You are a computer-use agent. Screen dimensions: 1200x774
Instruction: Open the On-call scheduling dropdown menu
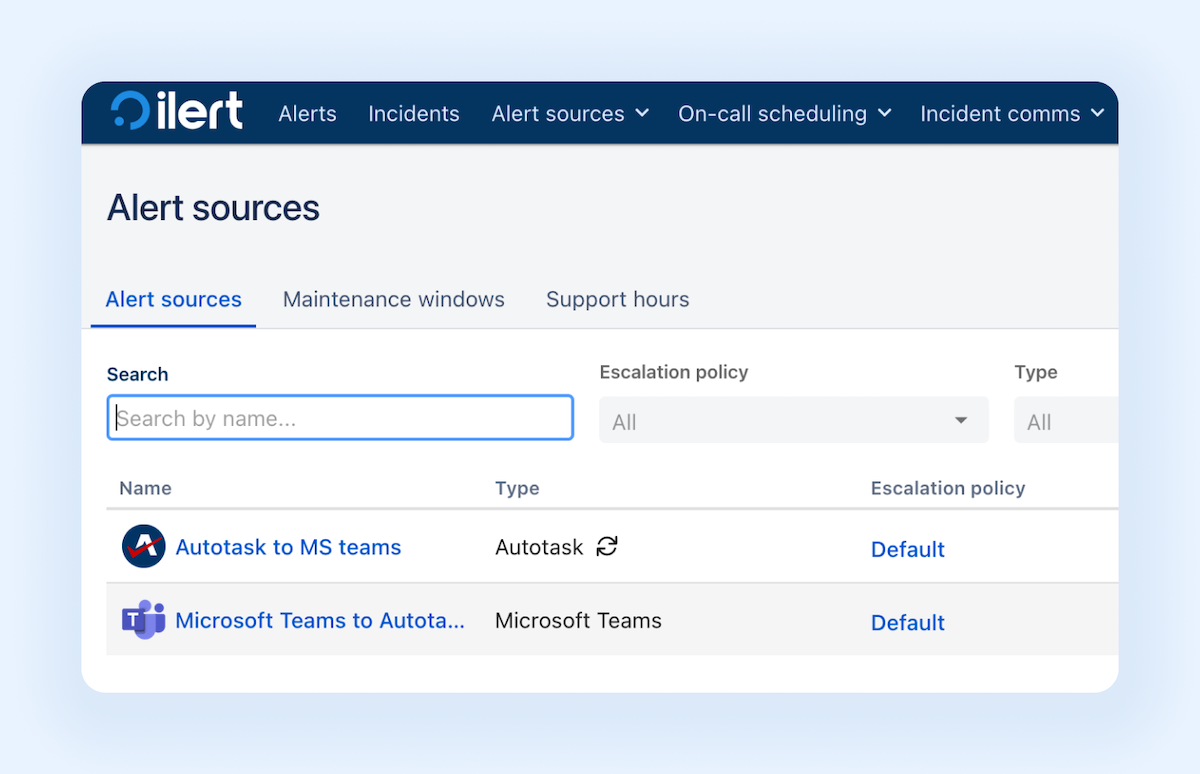tap(784, 113)
